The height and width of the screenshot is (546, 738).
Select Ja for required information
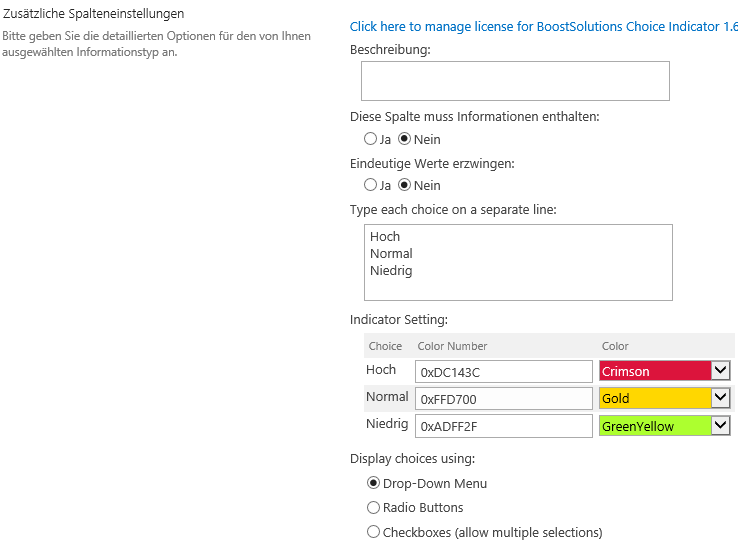click(370, 139)
